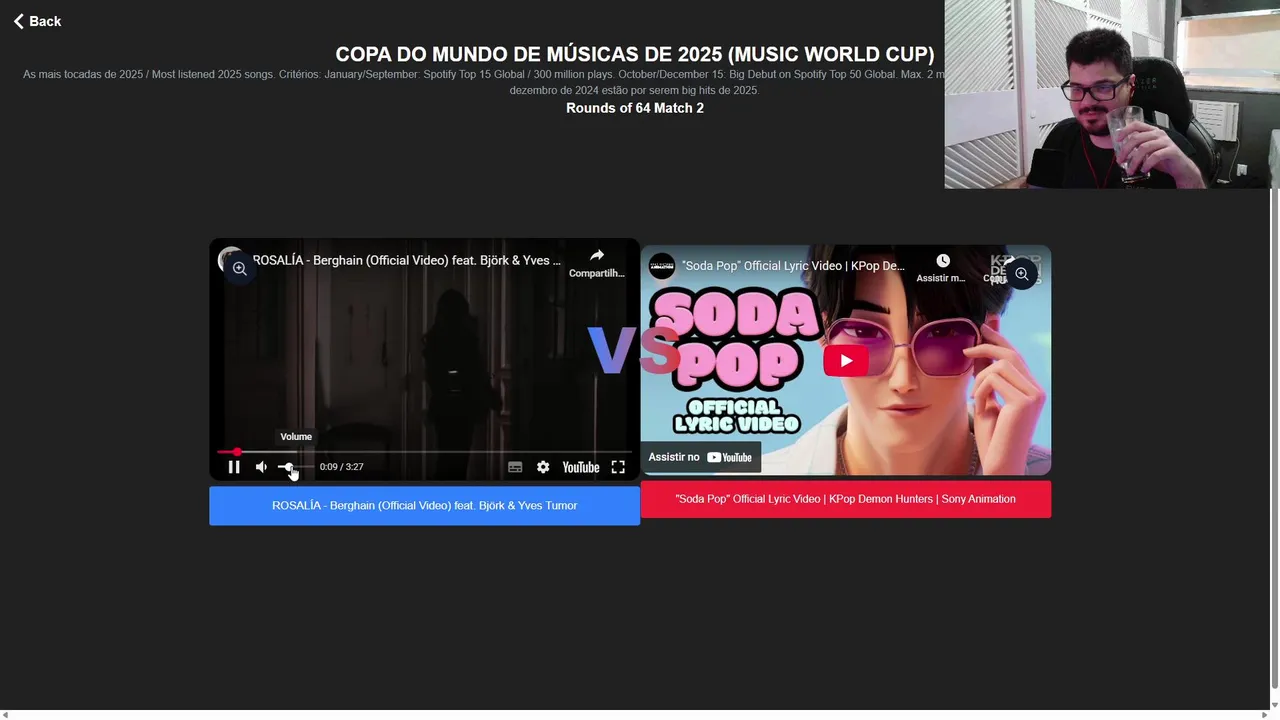The height and width of the screenshot is (720, 1280).
Task: Zoom the Berghain video with magnifier icon
Action: point(239,268)
